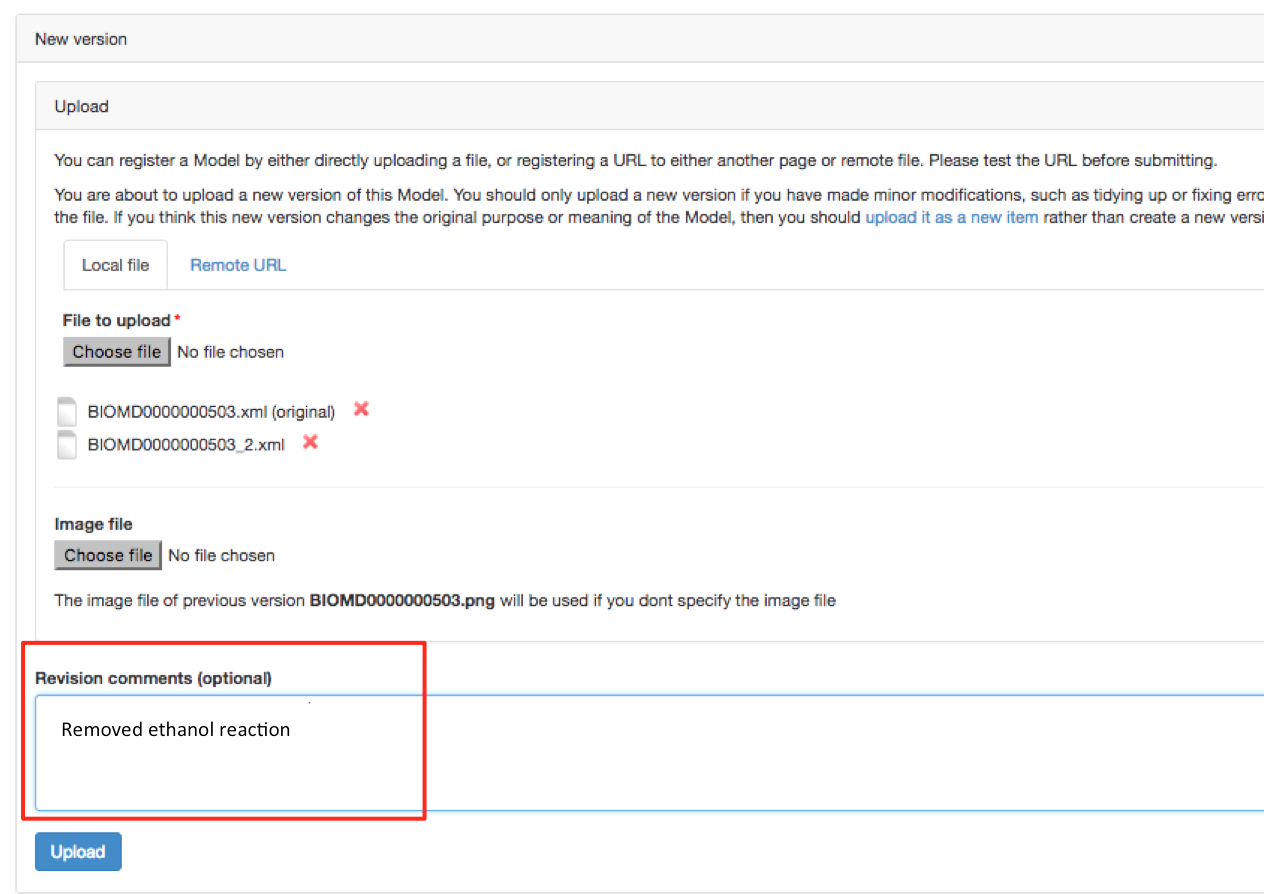Click 'No file chosen' in Image file section

pos(221,555)
